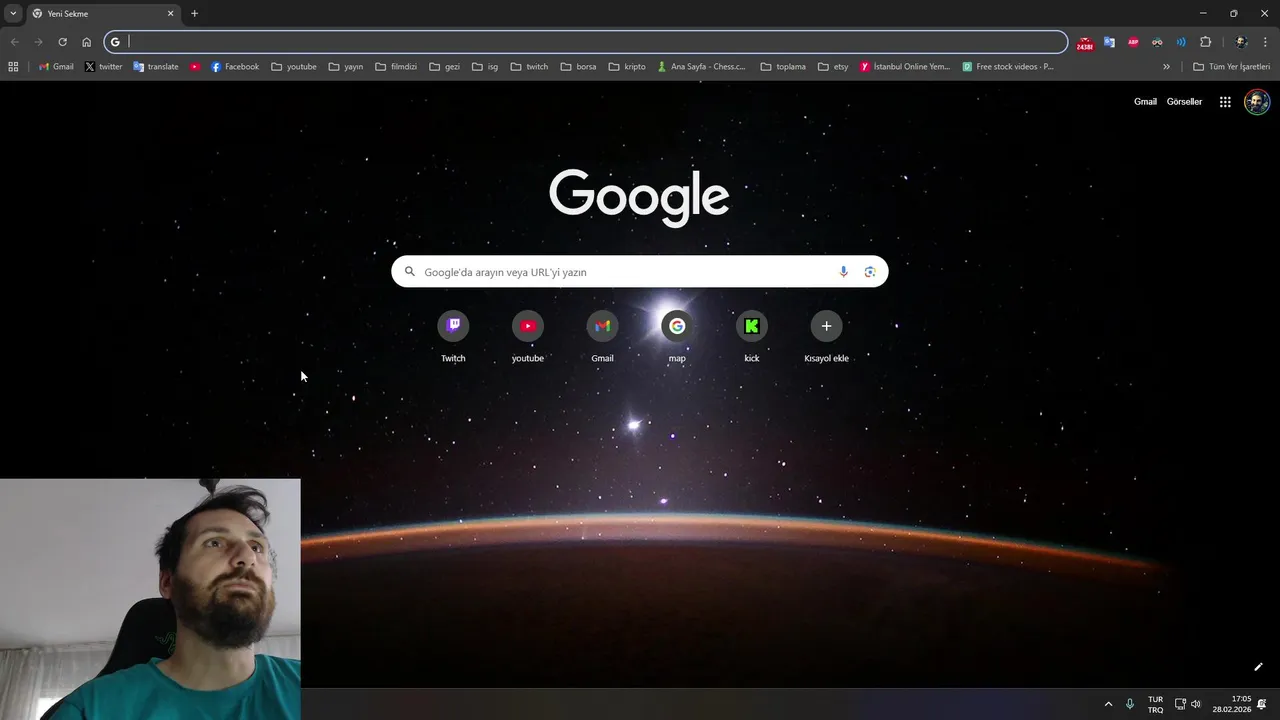This screenshot has height=720, width=1280.
Task: Expand the etsy bookmark folder
Action: coord(833,67)
